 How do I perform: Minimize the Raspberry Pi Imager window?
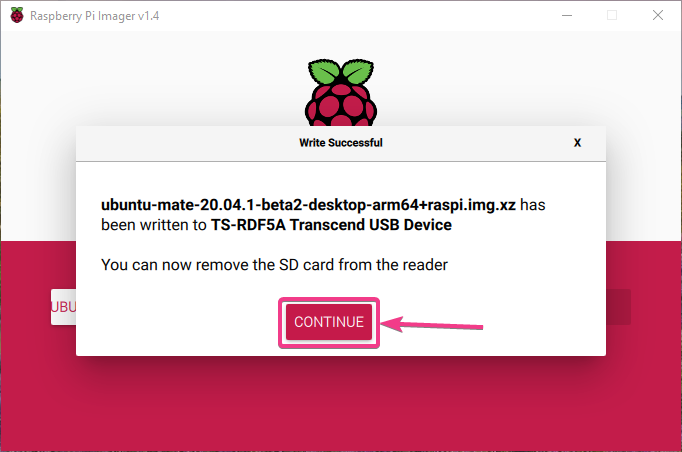567,15
